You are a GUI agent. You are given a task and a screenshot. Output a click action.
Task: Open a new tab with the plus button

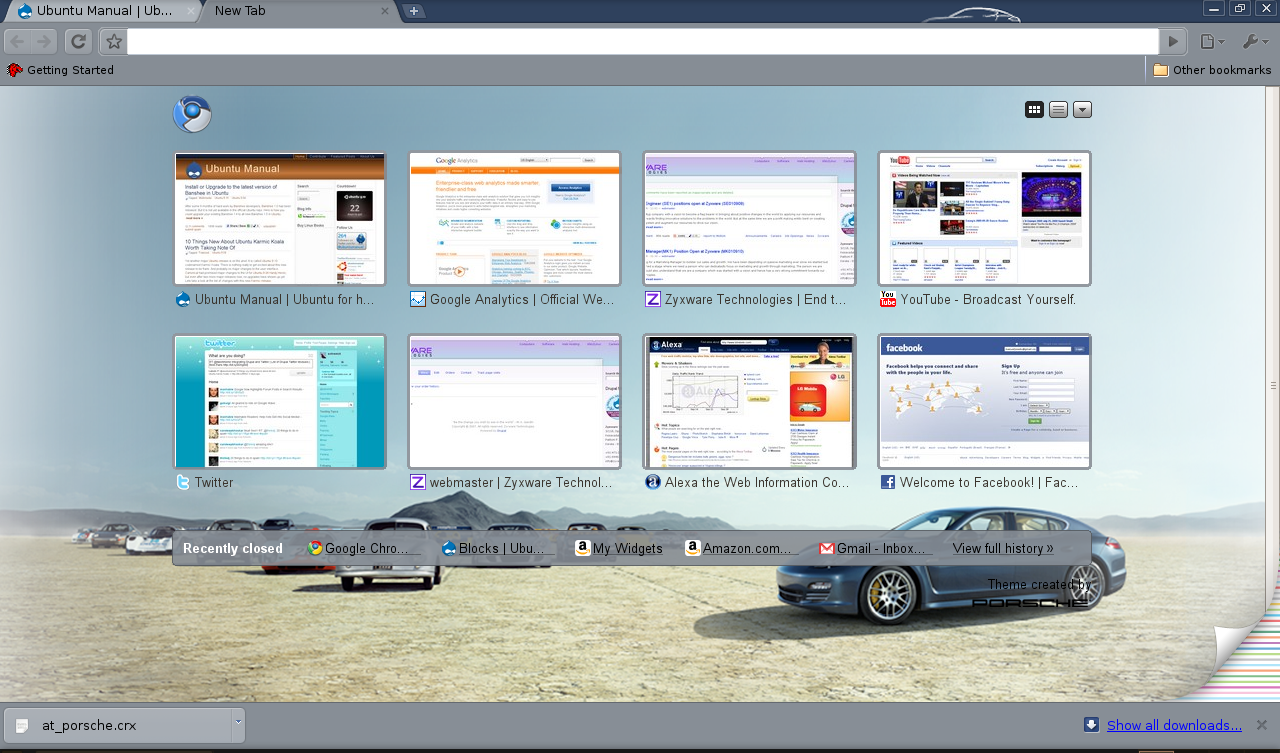[414, 11]
